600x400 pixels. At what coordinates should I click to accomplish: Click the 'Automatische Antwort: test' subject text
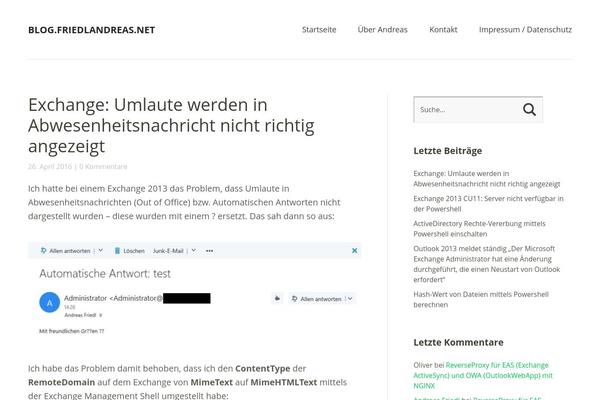click(105, 274)
